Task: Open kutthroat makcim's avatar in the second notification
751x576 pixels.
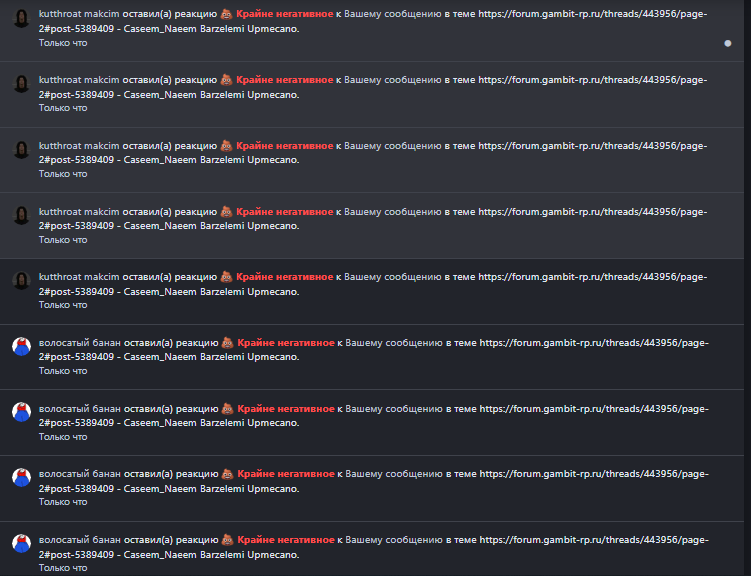Action: [22, 84]
